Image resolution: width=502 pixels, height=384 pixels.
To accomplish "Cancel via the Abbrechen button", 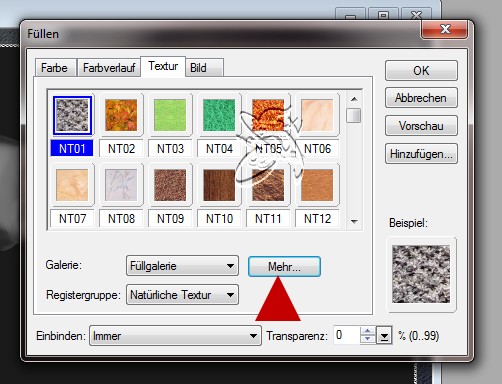I will 421,98.
